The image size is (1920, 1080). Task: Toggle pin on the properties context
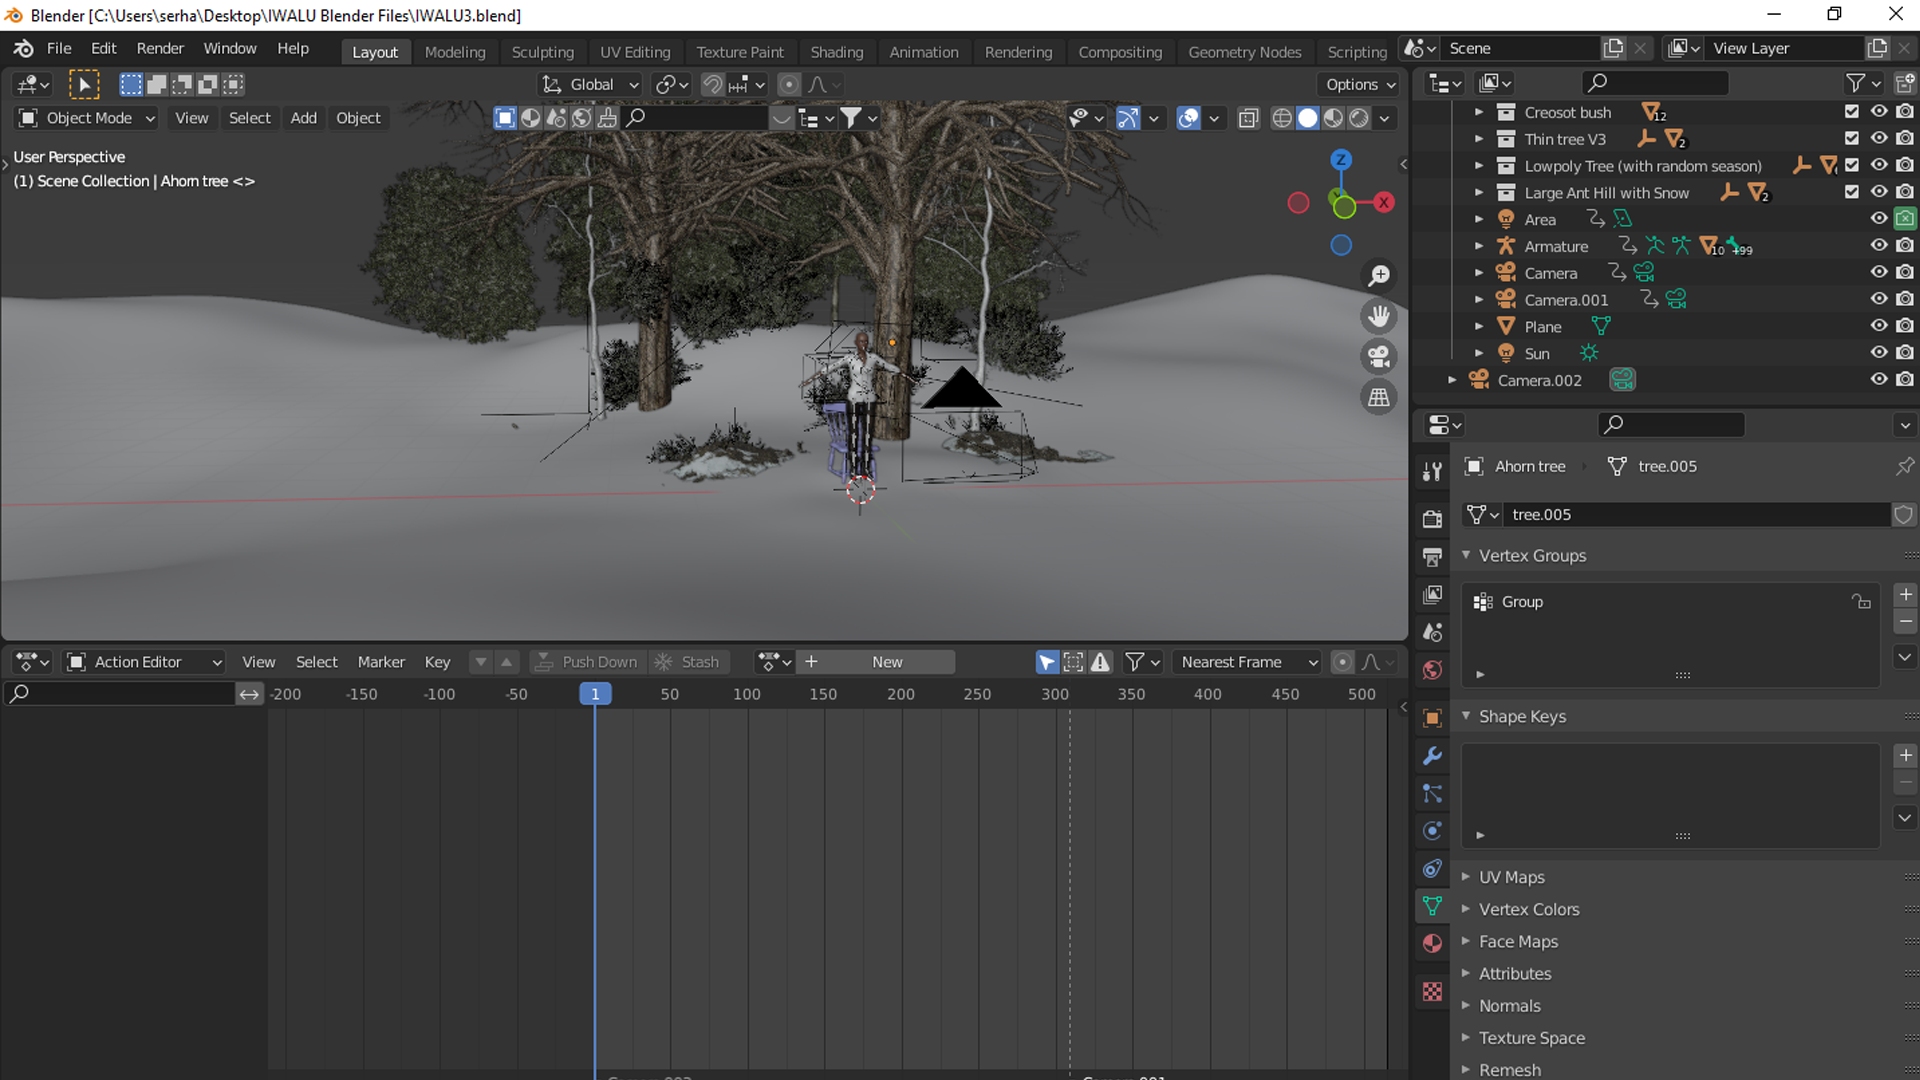coord(1904,466)
